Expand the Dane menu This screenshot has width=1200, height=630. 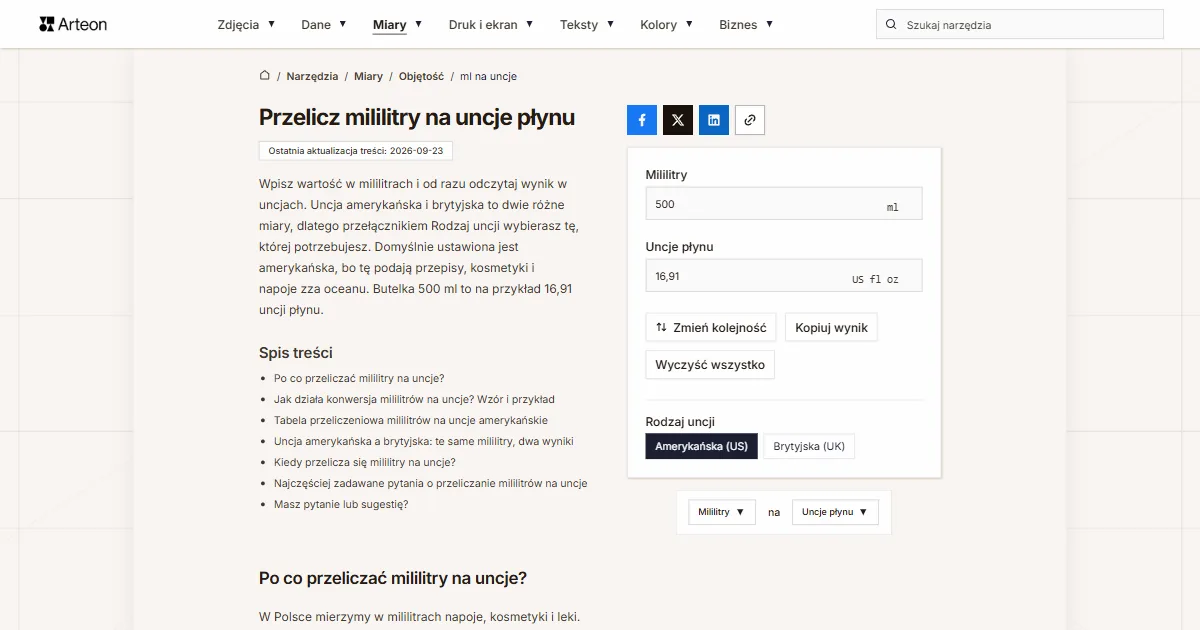click(324, 25)
